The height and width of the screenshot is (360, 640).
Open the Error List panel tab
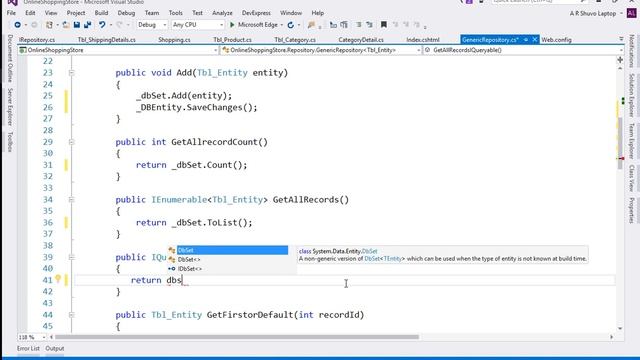28,349
